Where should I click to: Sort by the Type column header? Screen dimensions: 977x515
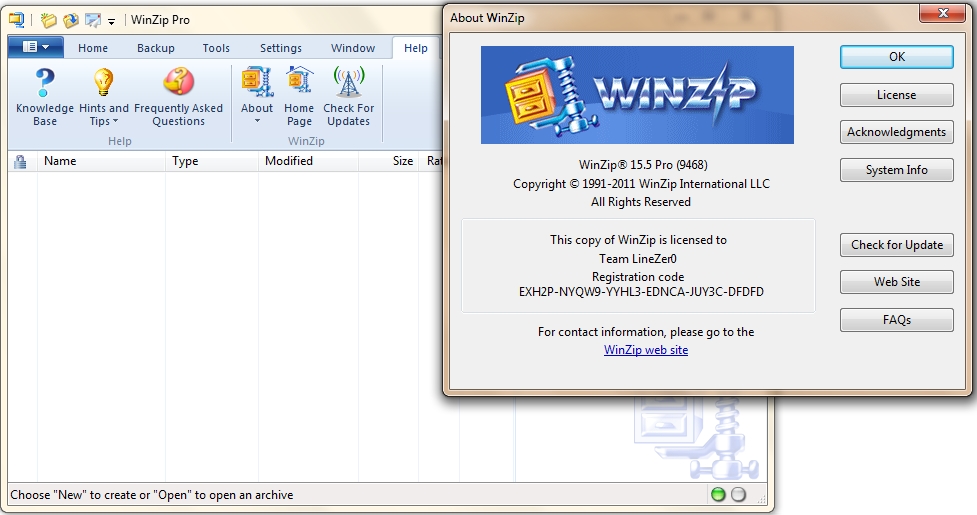pyautogui.click(x=212, y=161)
